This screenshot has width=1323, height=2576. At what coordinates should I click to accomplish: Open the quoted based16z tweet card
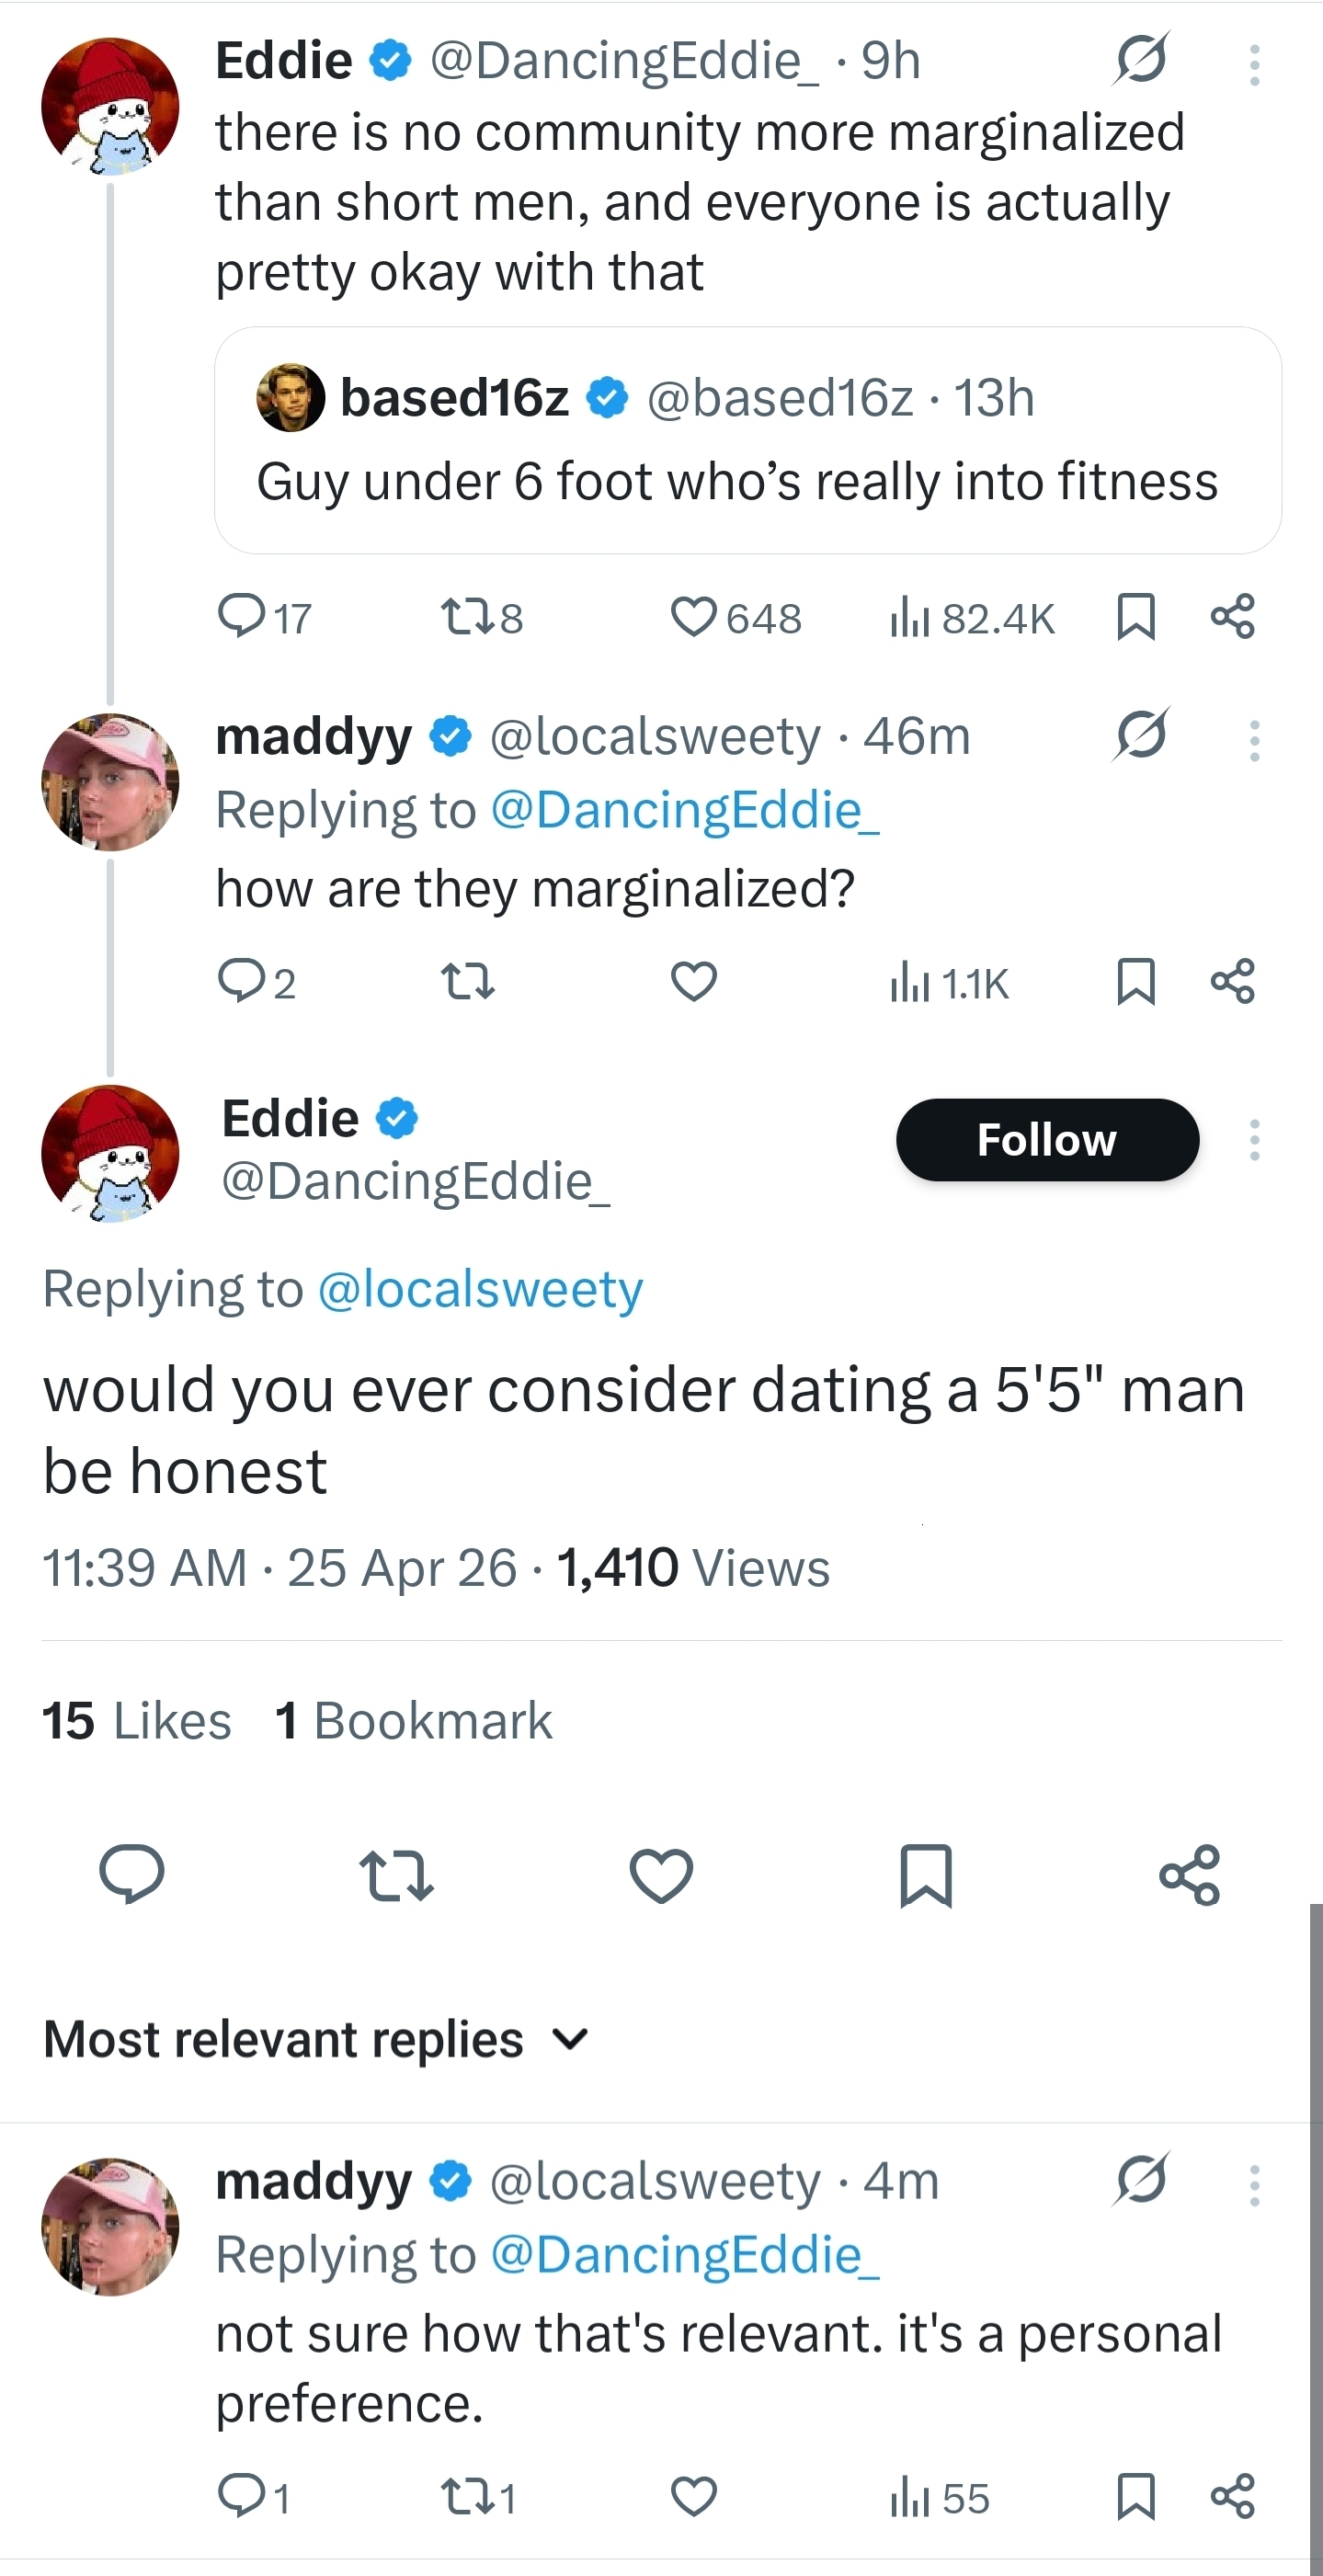748,440
